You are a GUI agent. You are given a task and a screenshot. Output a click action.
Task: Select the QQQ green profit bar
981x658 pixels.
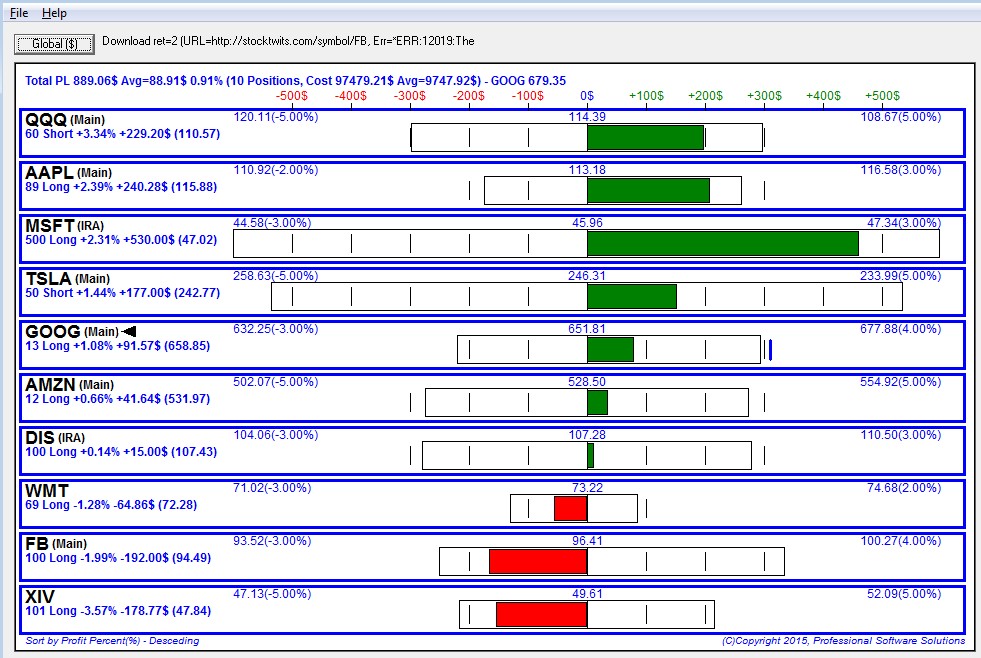click(x=646, y=138)
